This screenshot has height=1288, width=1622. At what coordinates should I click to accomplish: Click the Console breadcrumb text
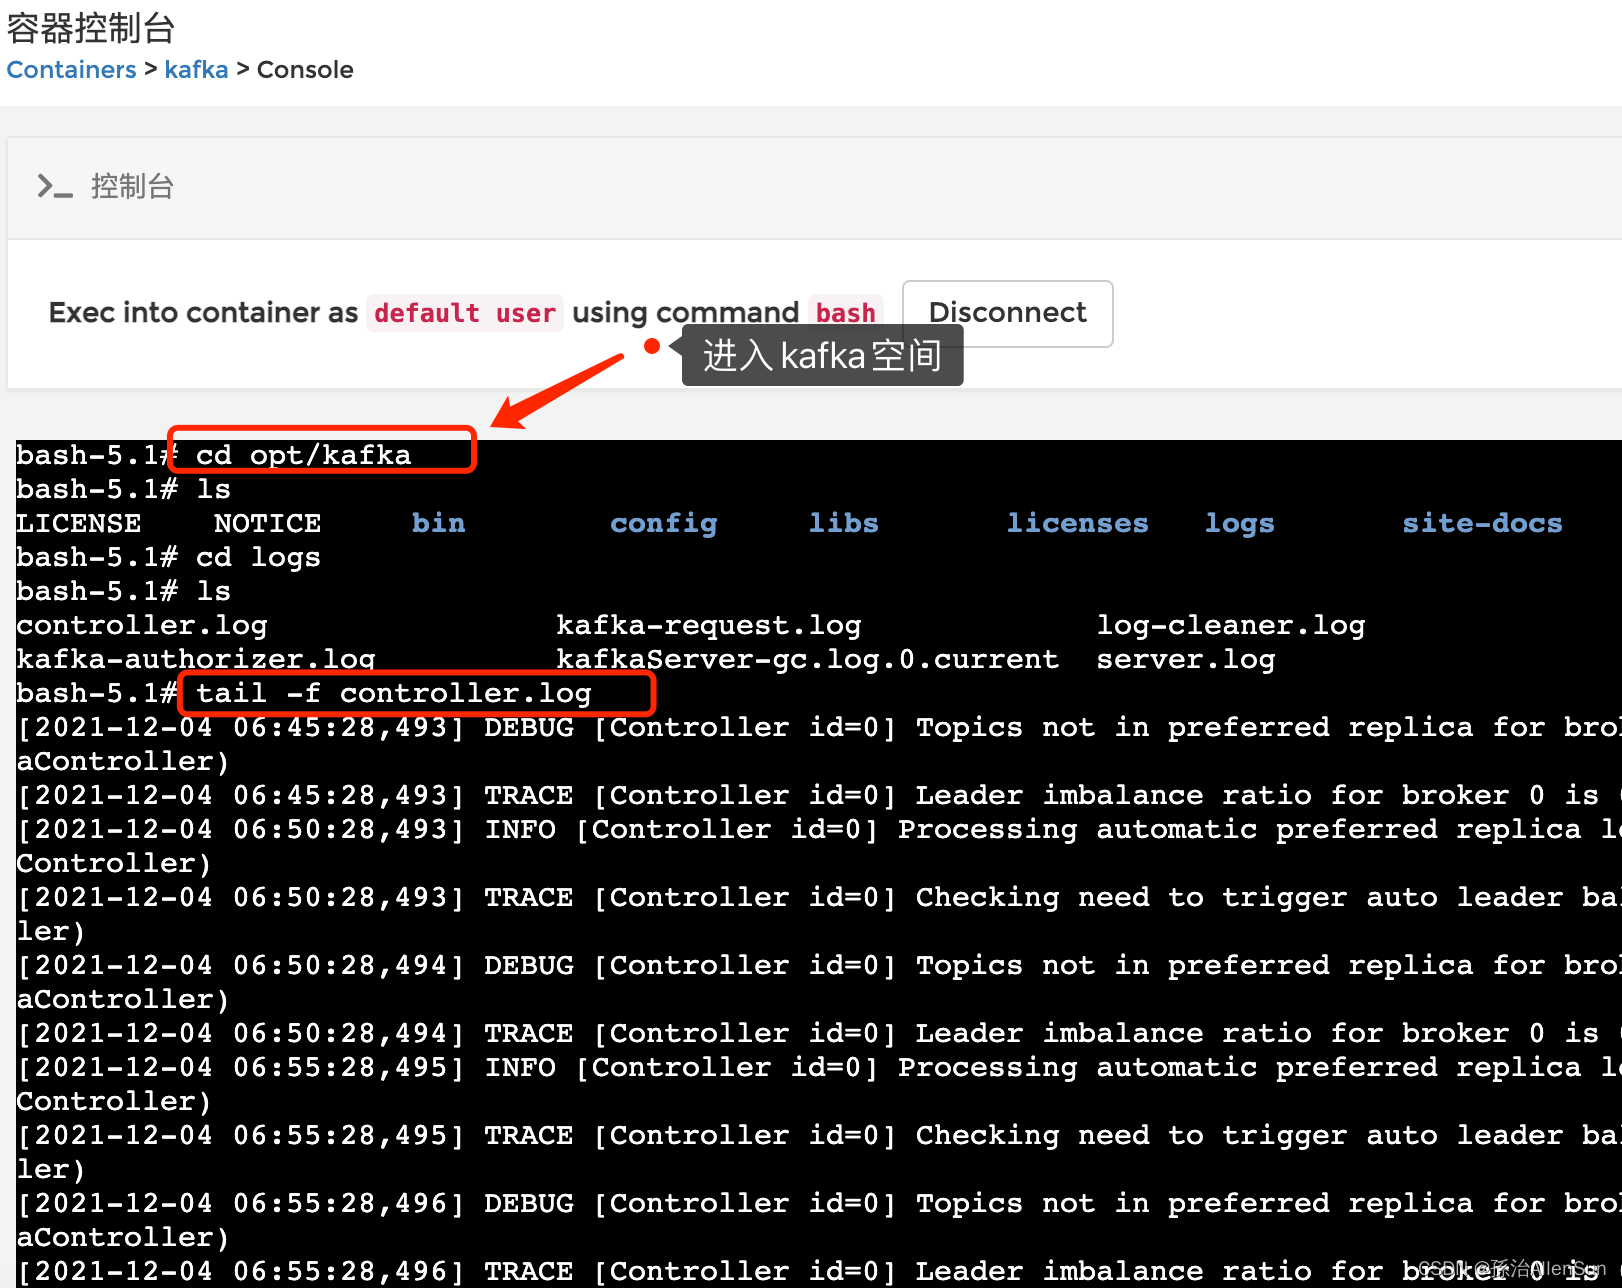305,69
